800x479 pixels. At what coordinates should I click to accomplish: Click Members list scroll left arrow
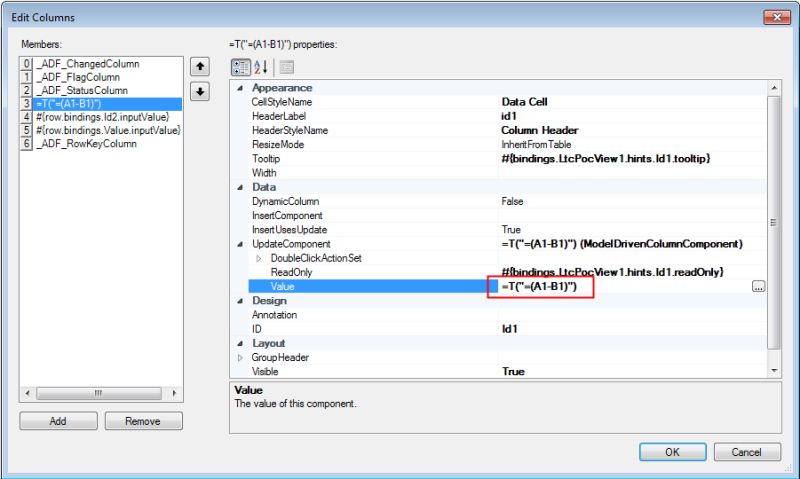(x=27, y=393)
